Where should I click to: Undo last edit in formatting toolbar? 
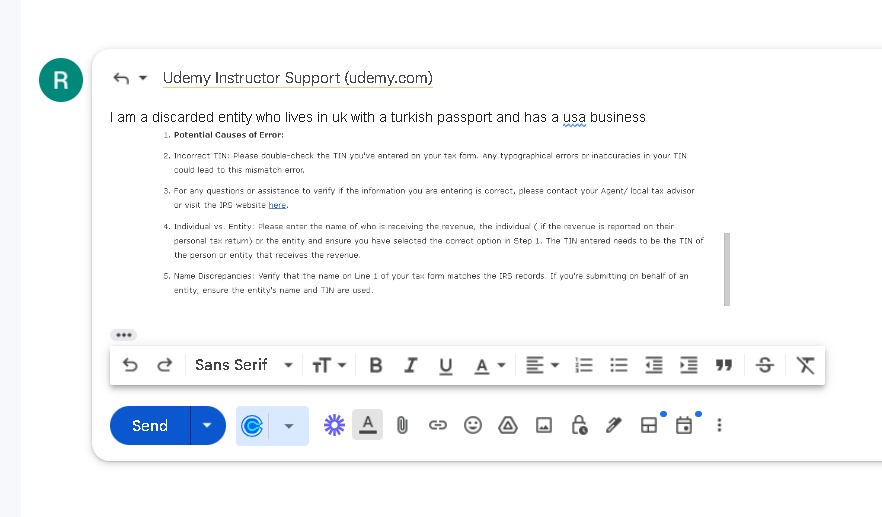point(130,365)
